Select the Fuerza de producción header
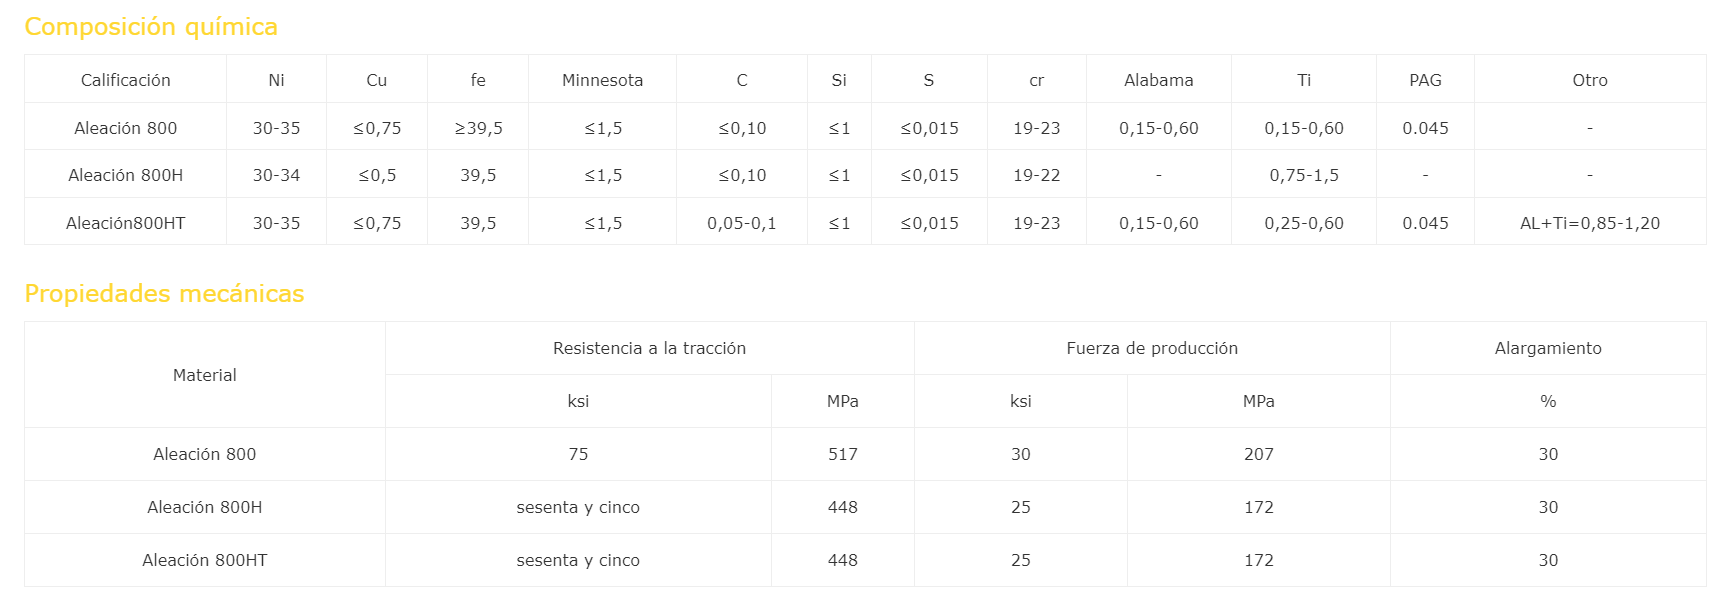The image size is (1721, 608). point(1152,348)
